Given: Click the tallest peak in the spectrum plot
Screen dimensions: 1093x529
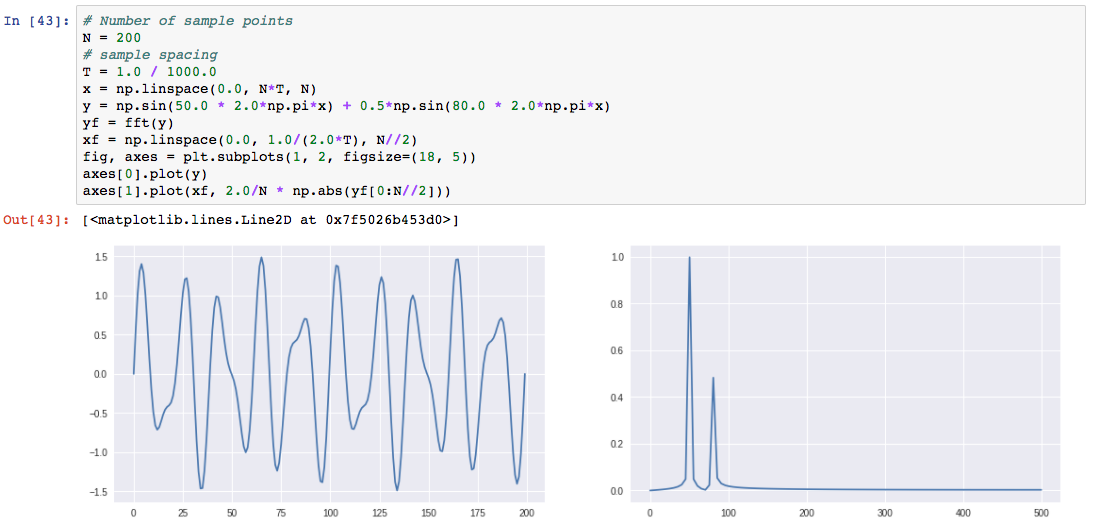Looking at the screenshot, I should 689,260.
